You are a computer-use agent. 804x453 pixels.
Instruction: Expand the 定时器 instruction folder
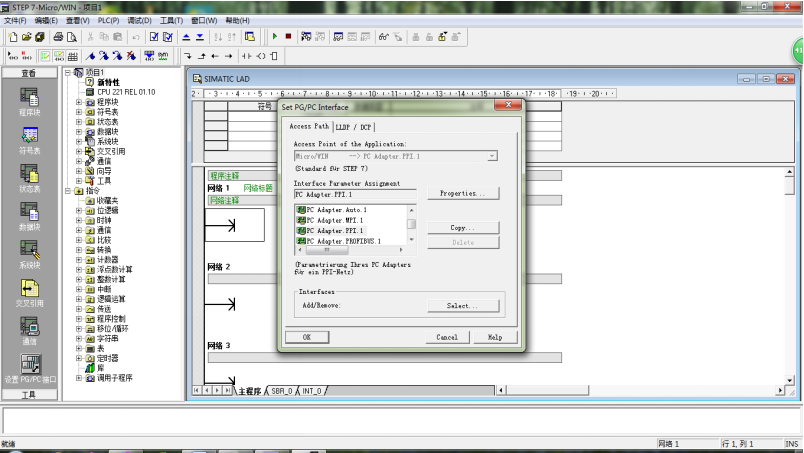point(79,358)
